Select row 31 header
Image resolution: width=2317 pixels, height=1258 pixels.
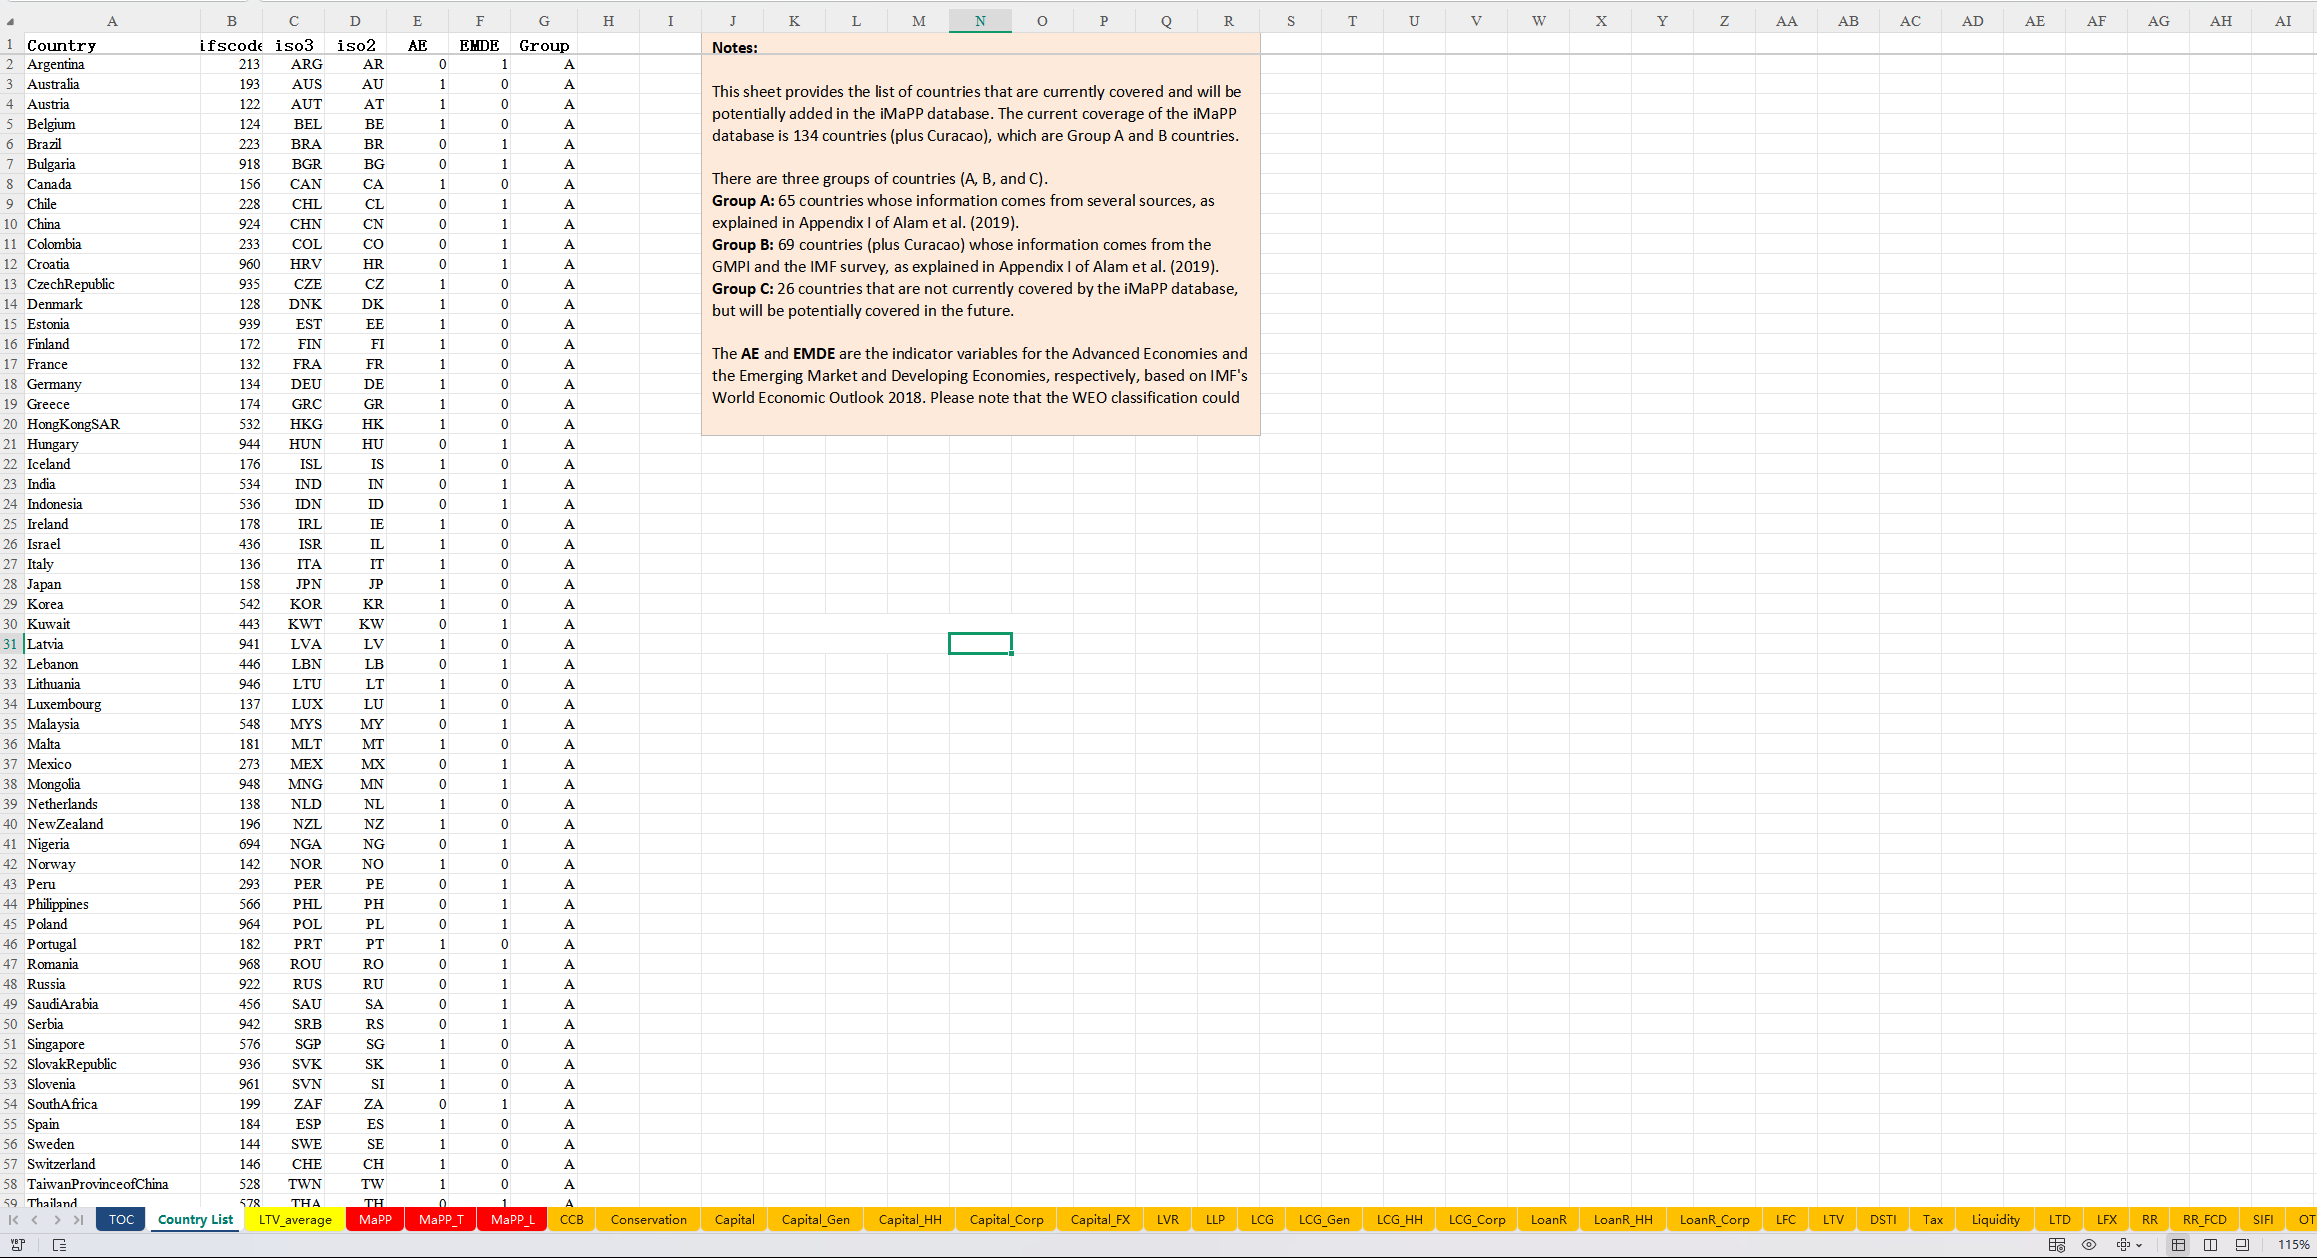tap(10, 644)
